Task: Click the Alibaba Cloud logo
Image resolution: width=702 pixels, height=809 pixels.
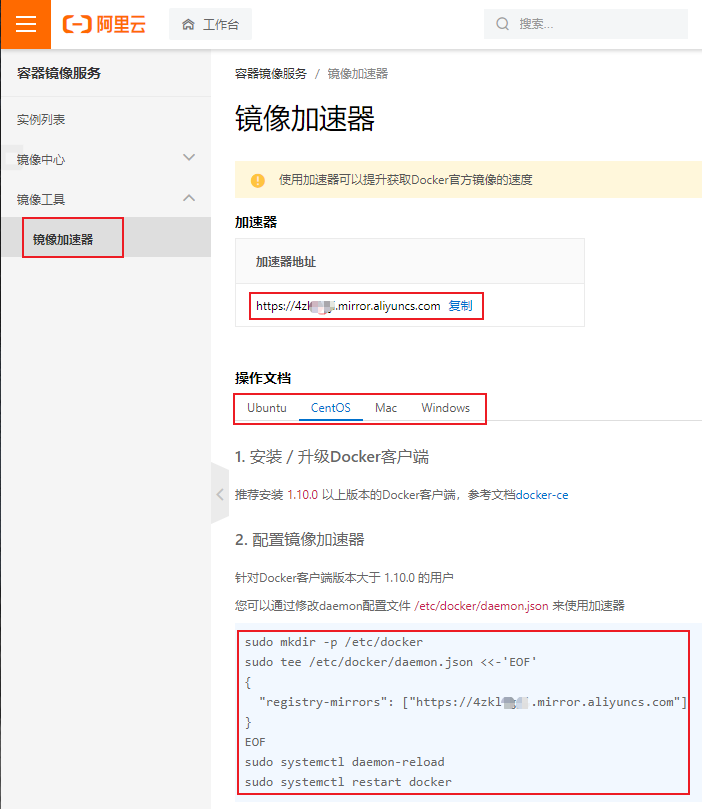Action: [x=105, y=24]
